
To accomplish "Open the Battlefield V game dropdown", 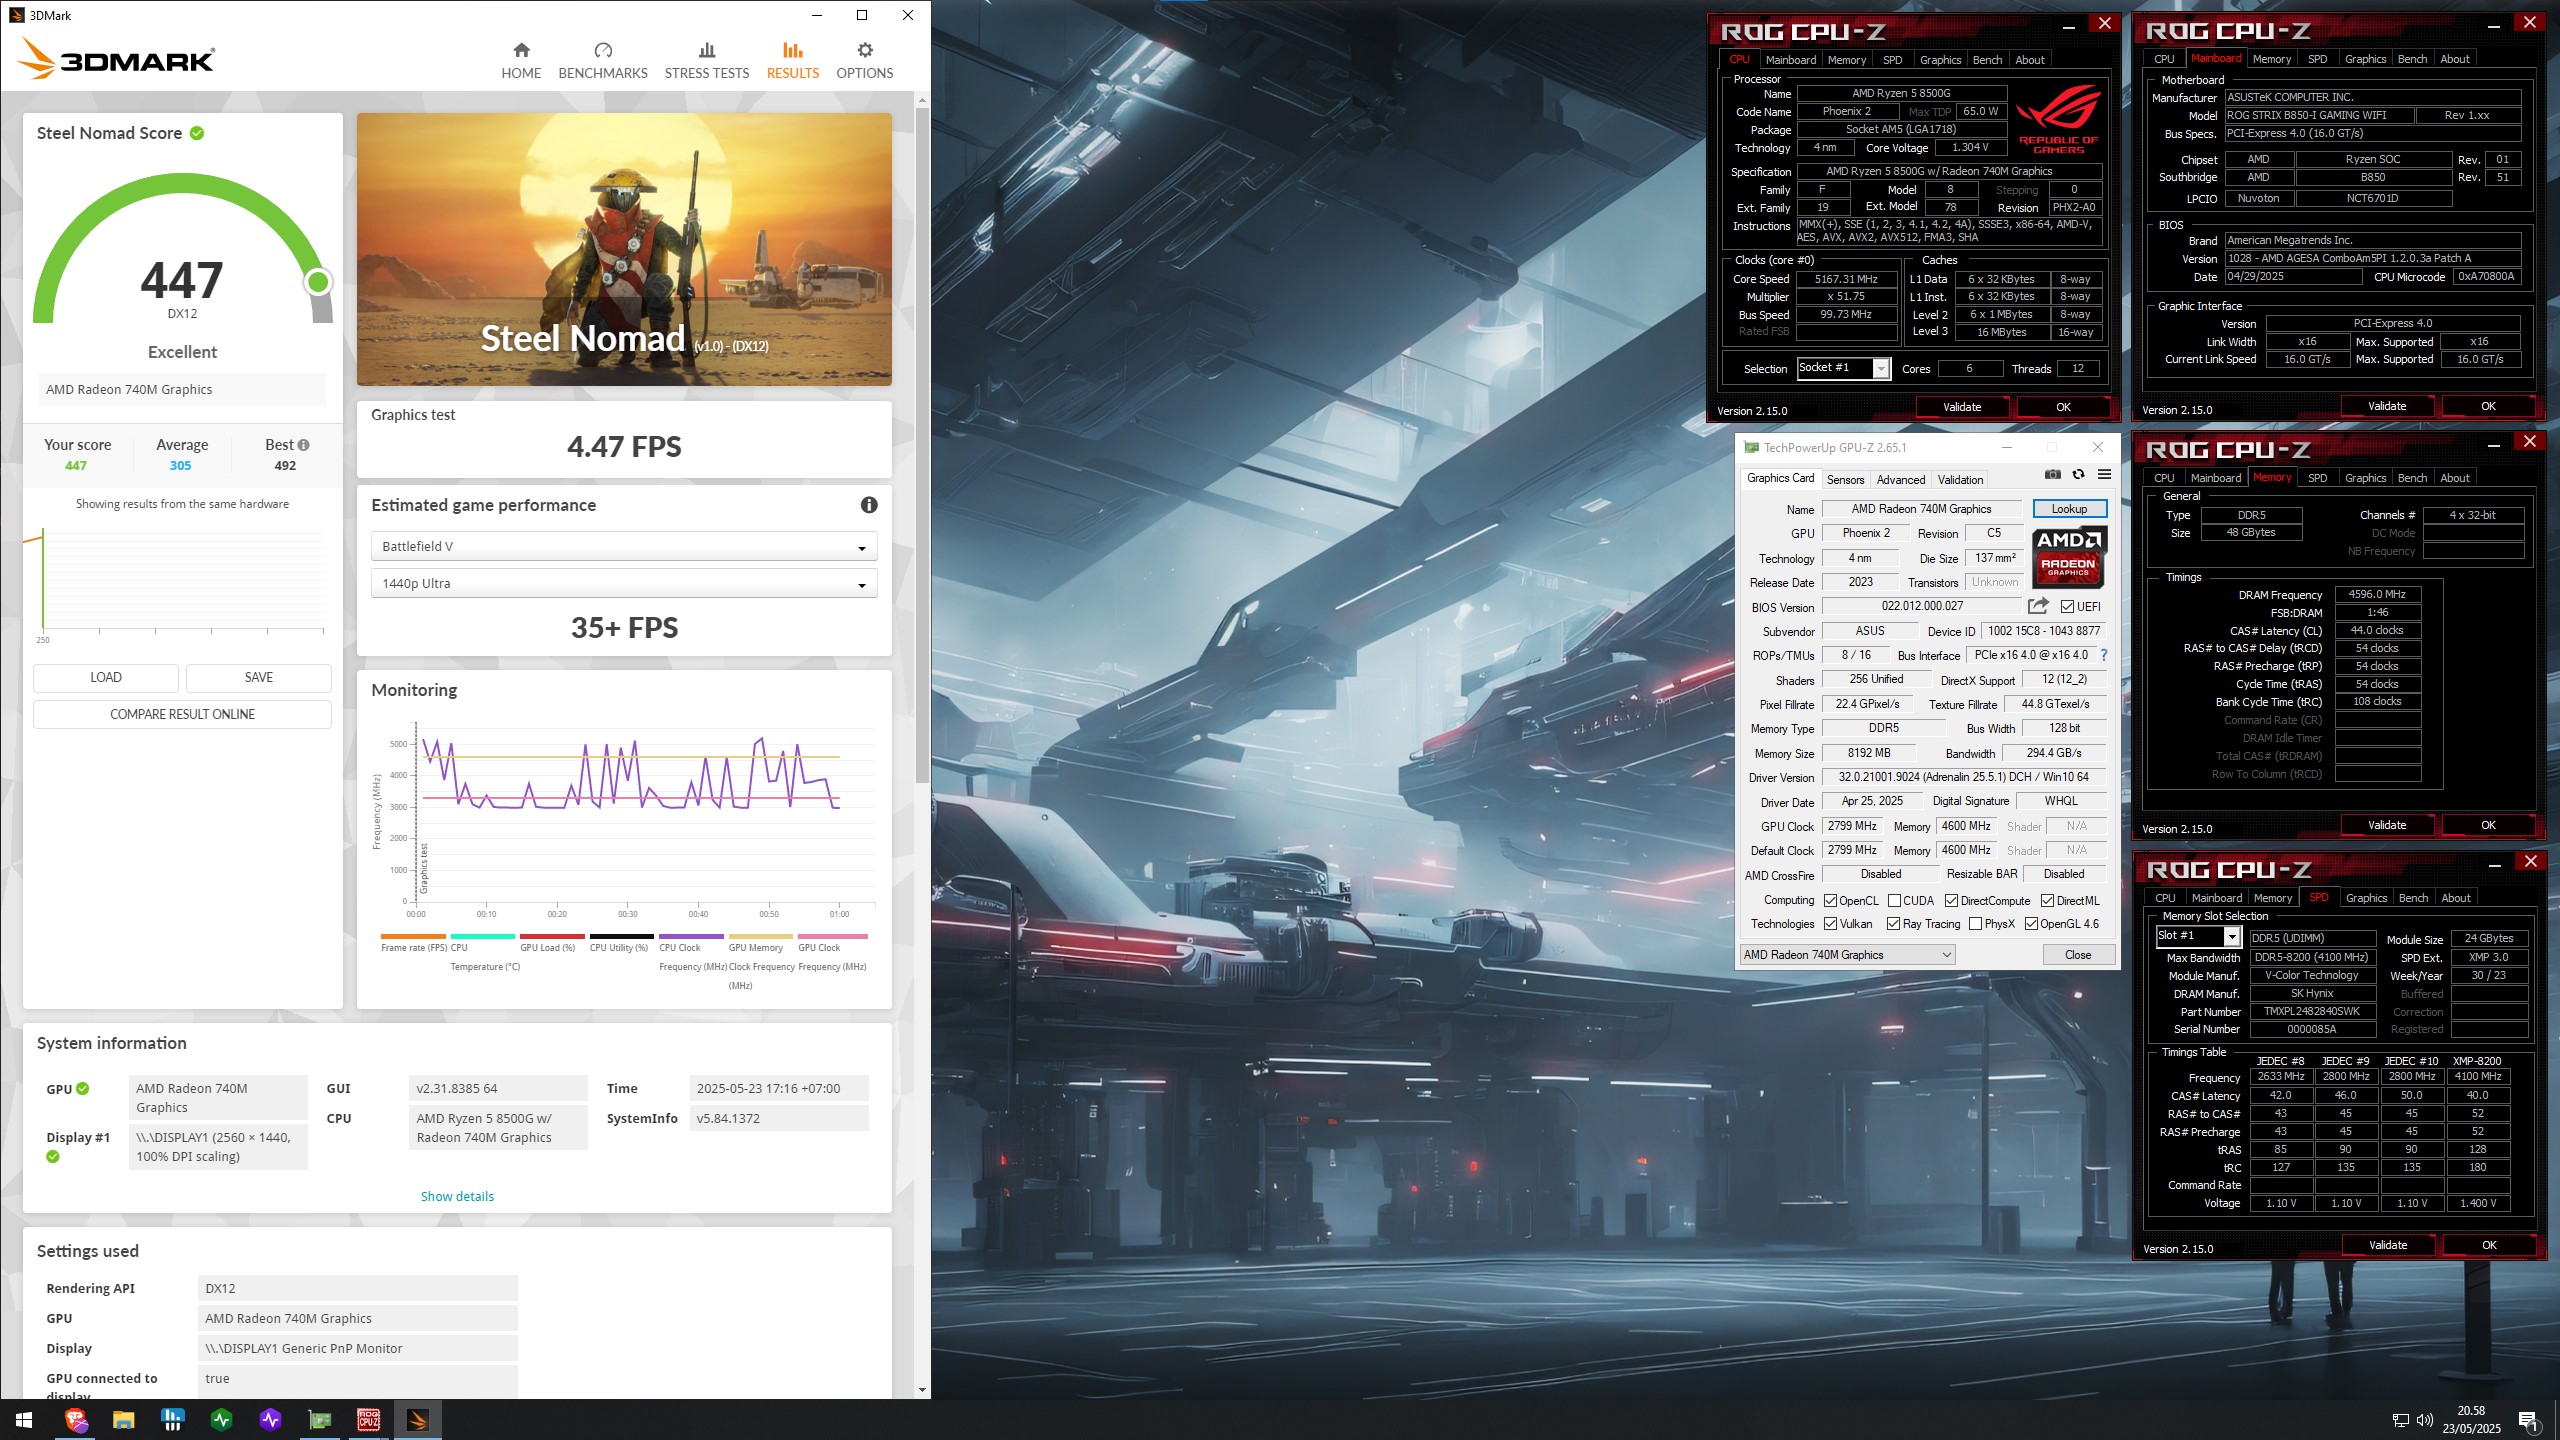I will pos(624,547).
